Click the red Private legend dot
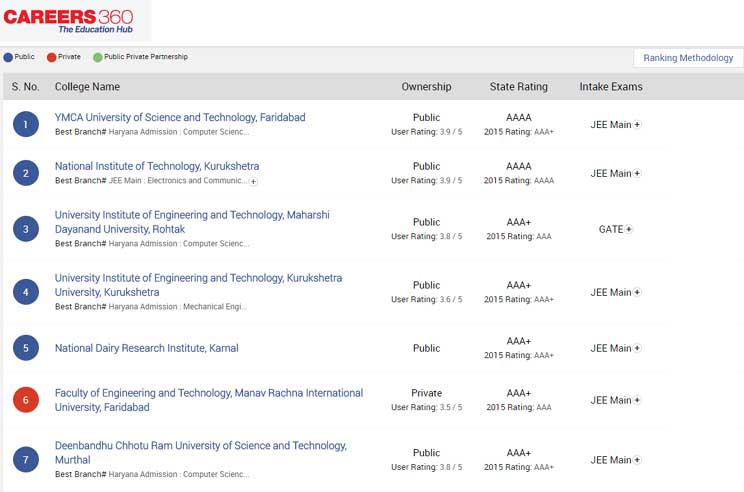 (52, 57)
